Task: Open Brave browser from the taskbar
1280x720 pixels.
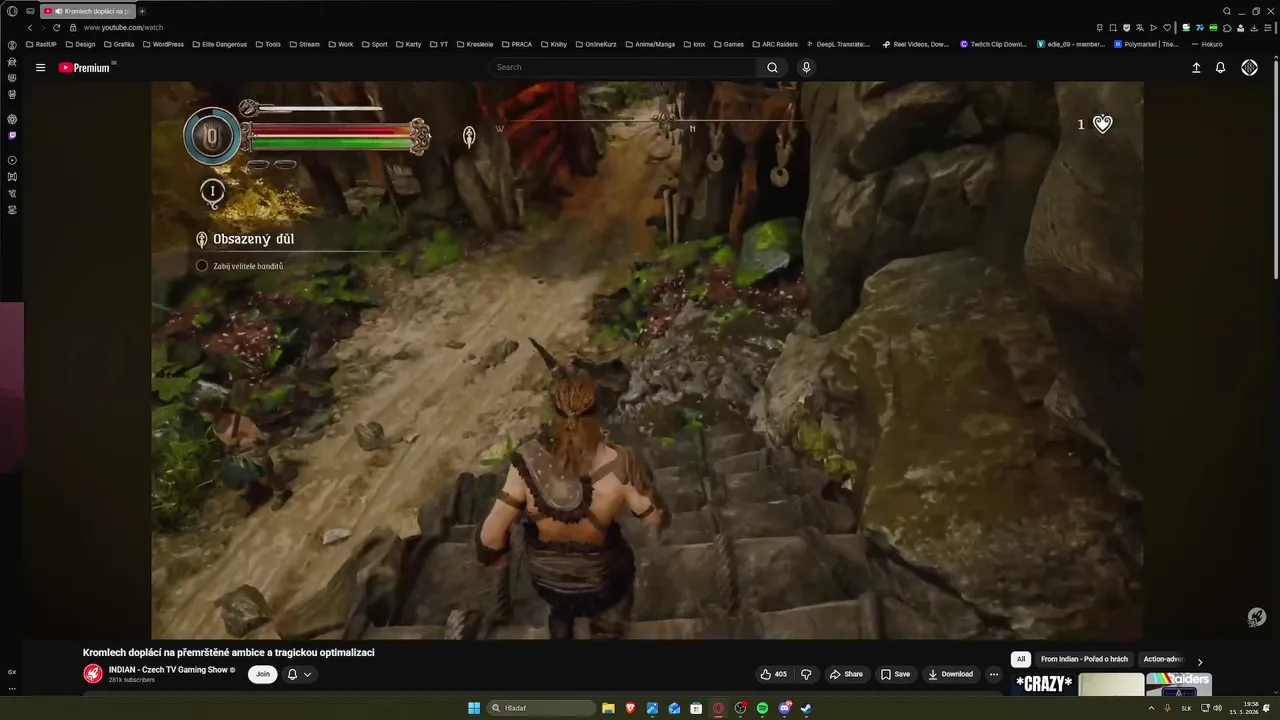Action: pyautogui.click(x=630, y=708)
